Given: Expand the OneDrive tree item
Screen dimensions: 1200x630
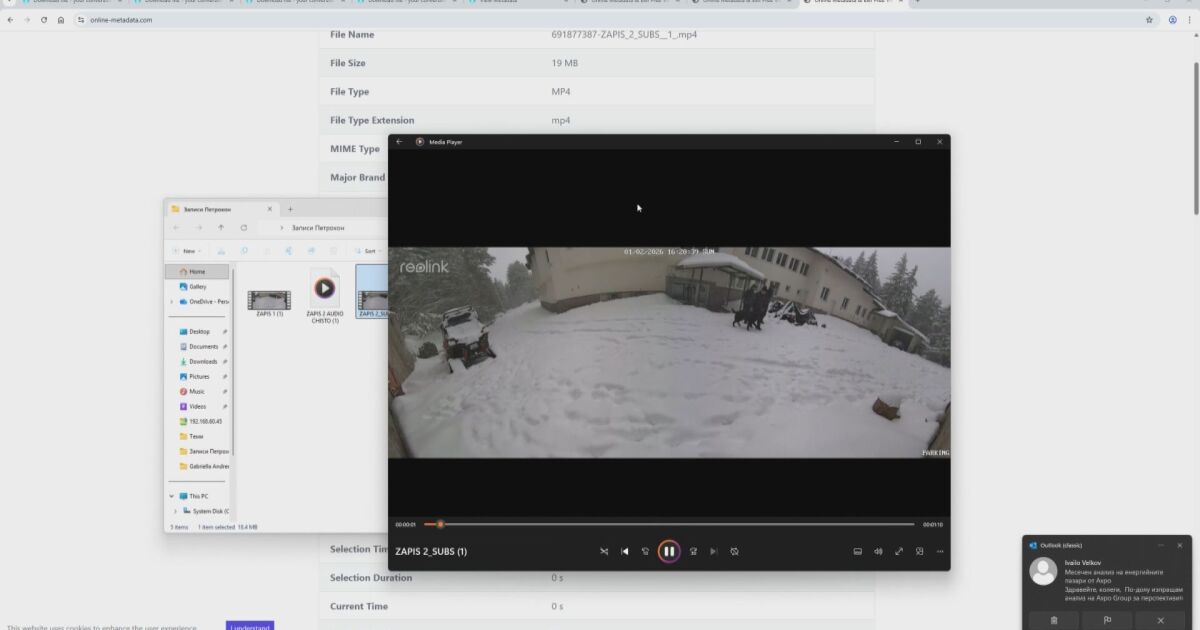Looking at the screenshot, I should pos(172,301).
